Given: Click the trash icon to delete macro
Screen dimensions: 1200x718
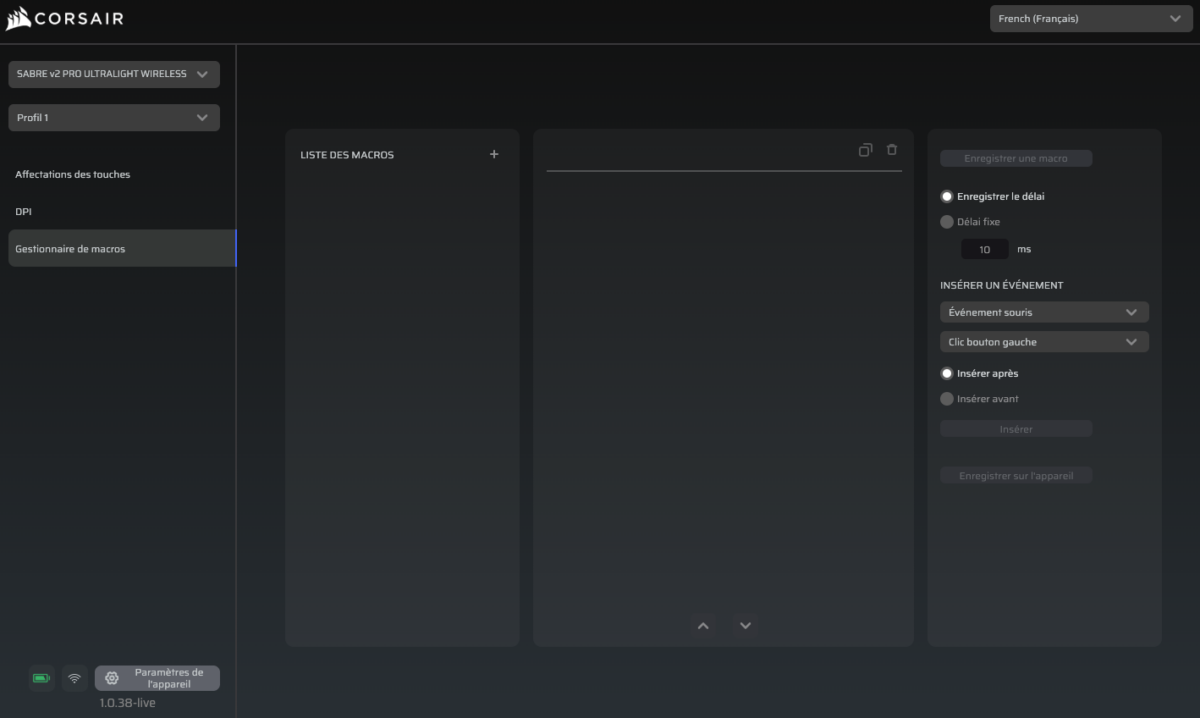Looking at the screenshot, I should [892, 150].
